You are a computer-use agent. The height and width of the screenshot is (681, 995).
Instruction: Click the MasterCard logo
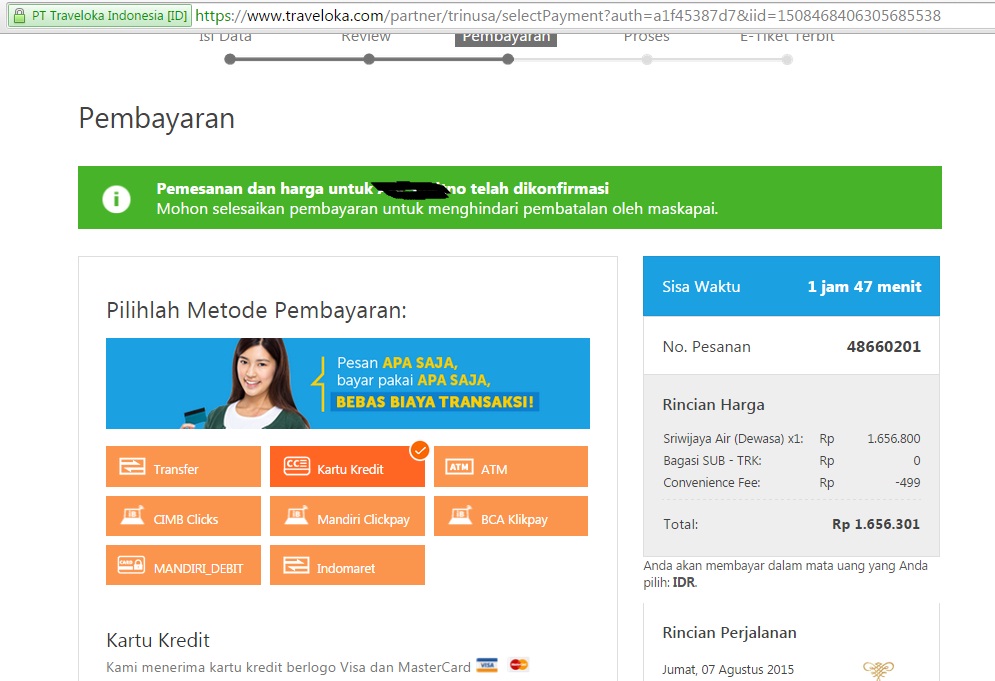(519, 664)
